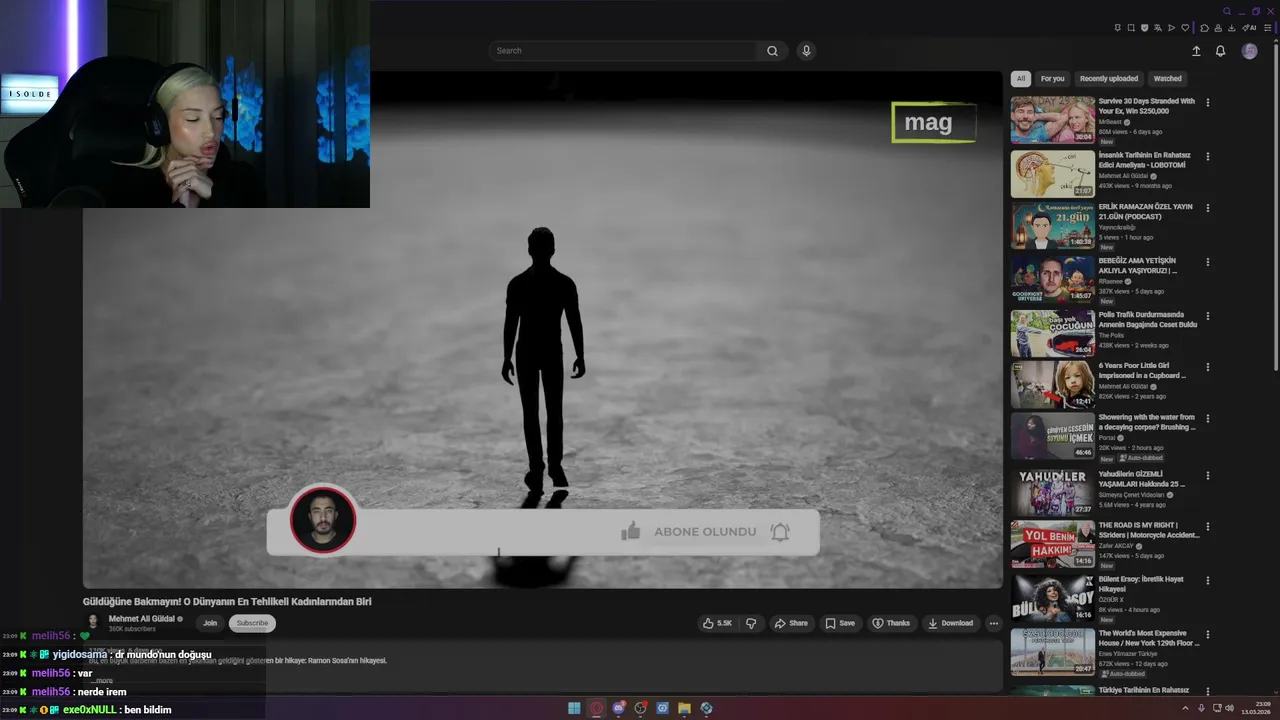Click the video title Güldüğüne Bakmayın!
The height and width of the screenshot is (720, 1280).
tap(227, 602)
